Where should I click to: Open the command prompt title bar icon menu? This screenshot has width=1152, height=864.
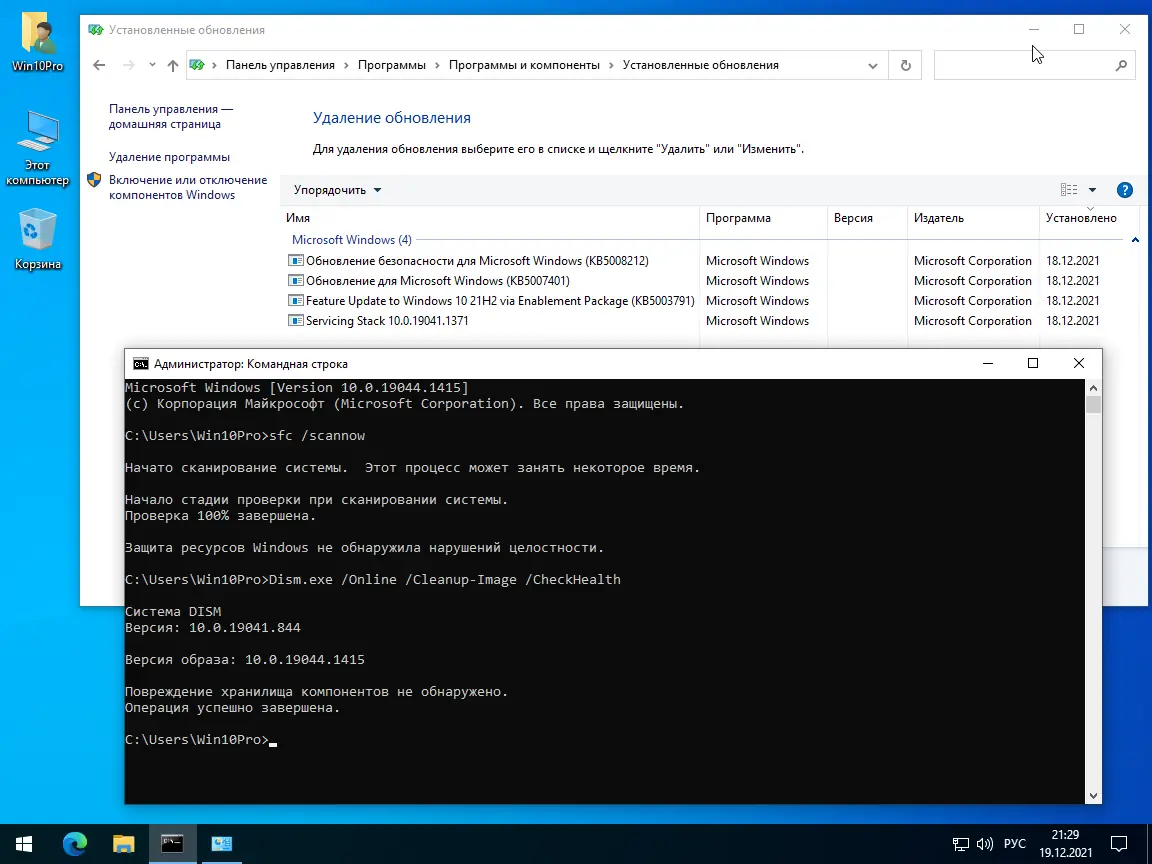[140, 364]
